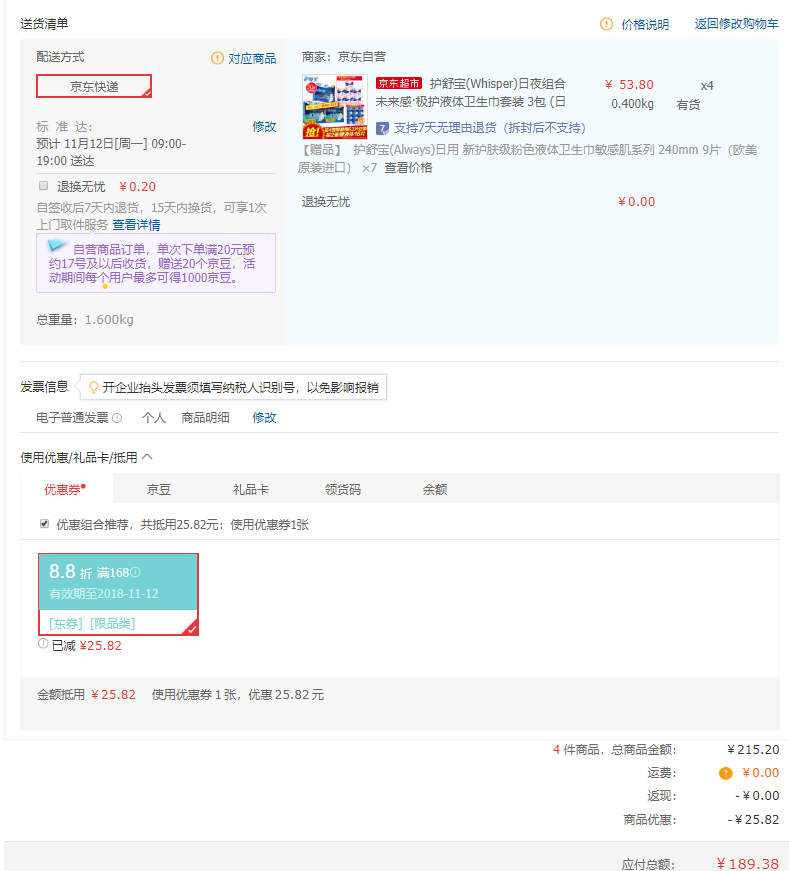
Task: Click the info icon beside 满168
Action: point(136,572)
